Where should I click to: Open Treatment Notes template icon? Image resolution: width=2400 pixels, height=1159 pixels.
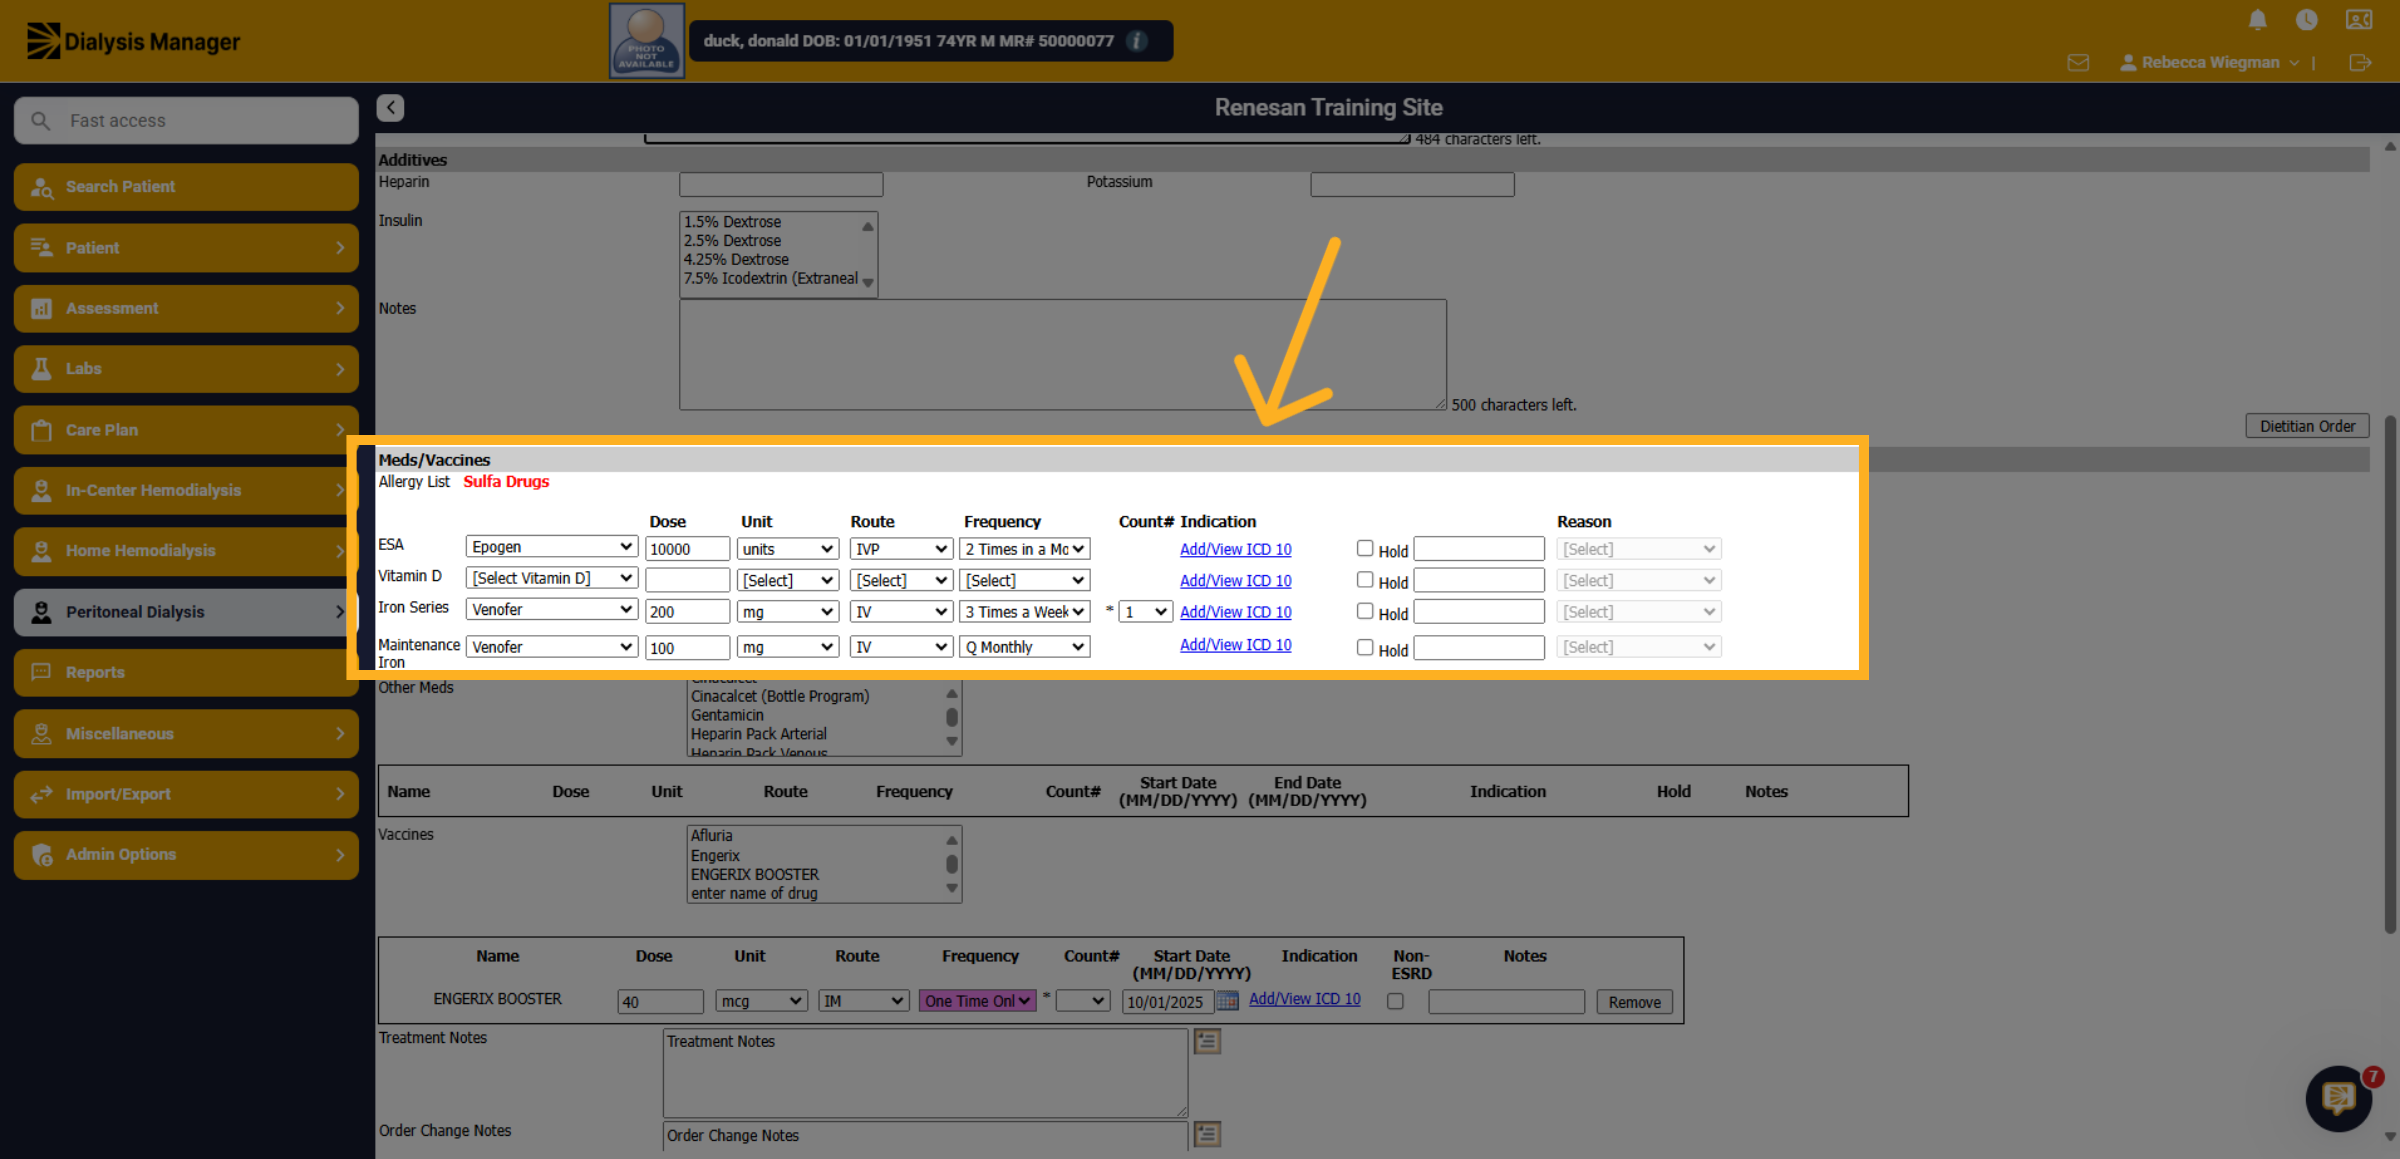pos(1207,1041)
